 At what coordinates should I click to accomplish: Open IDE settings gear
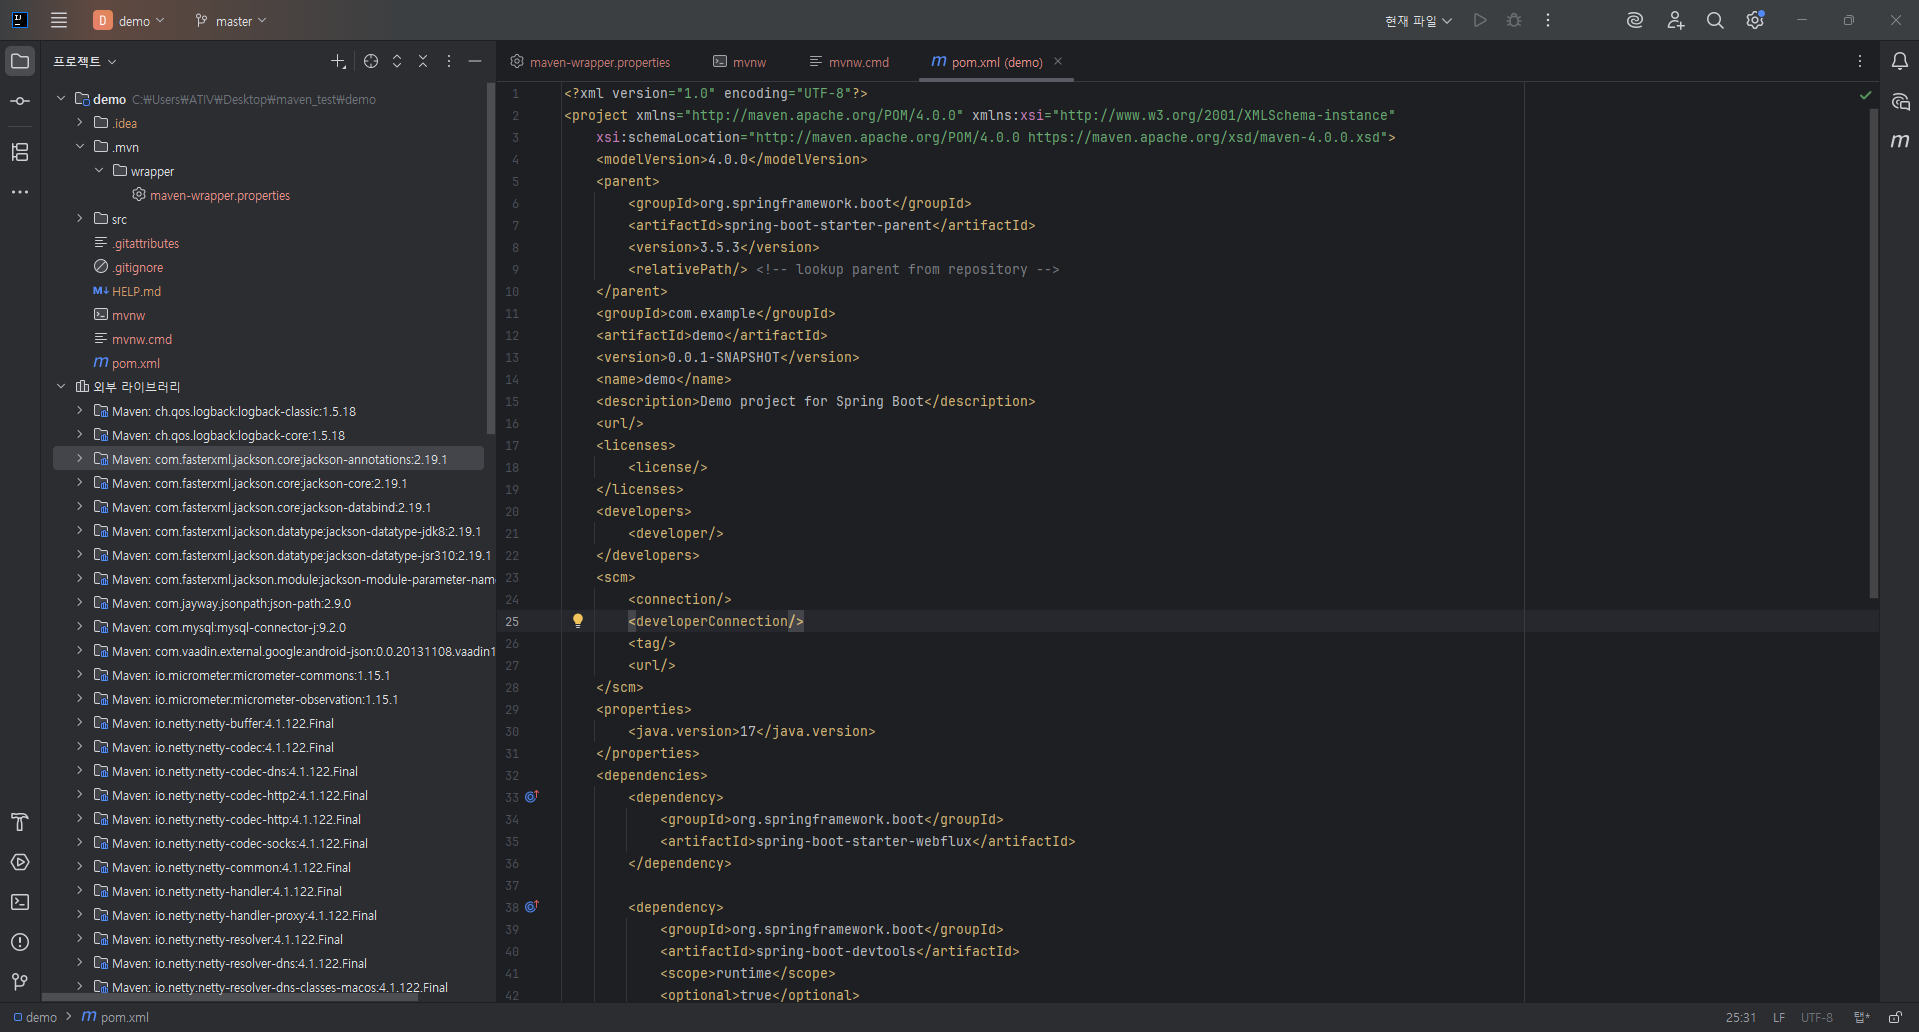1755,20
